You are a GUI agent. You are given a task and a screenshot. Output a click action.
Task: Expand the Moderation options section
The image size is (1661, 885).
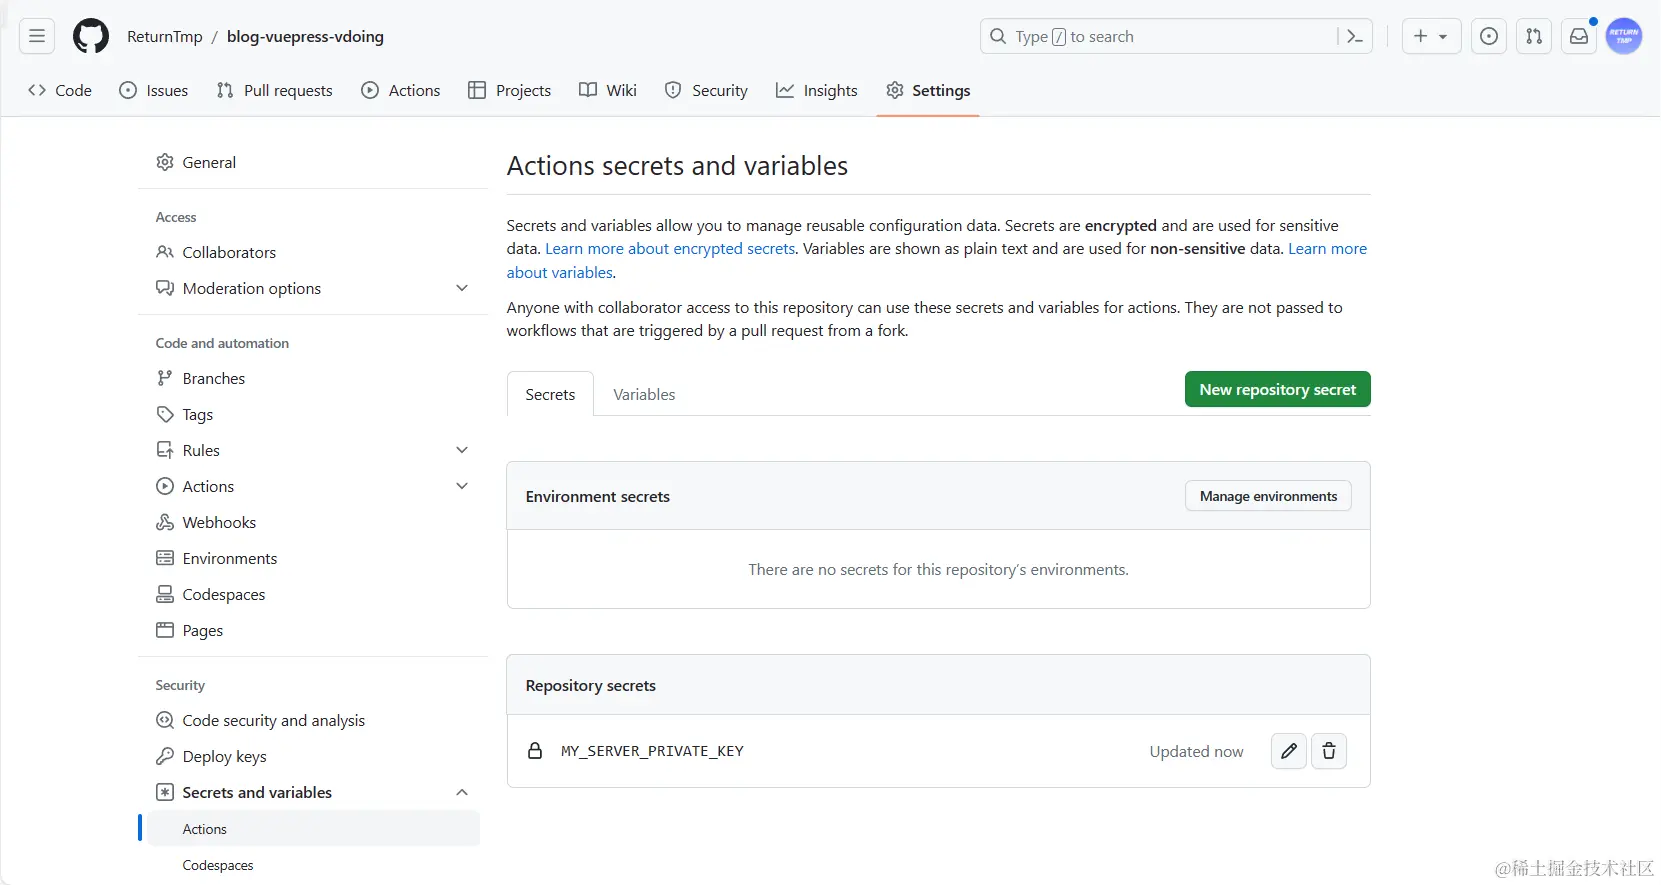(x=462, y=288)
